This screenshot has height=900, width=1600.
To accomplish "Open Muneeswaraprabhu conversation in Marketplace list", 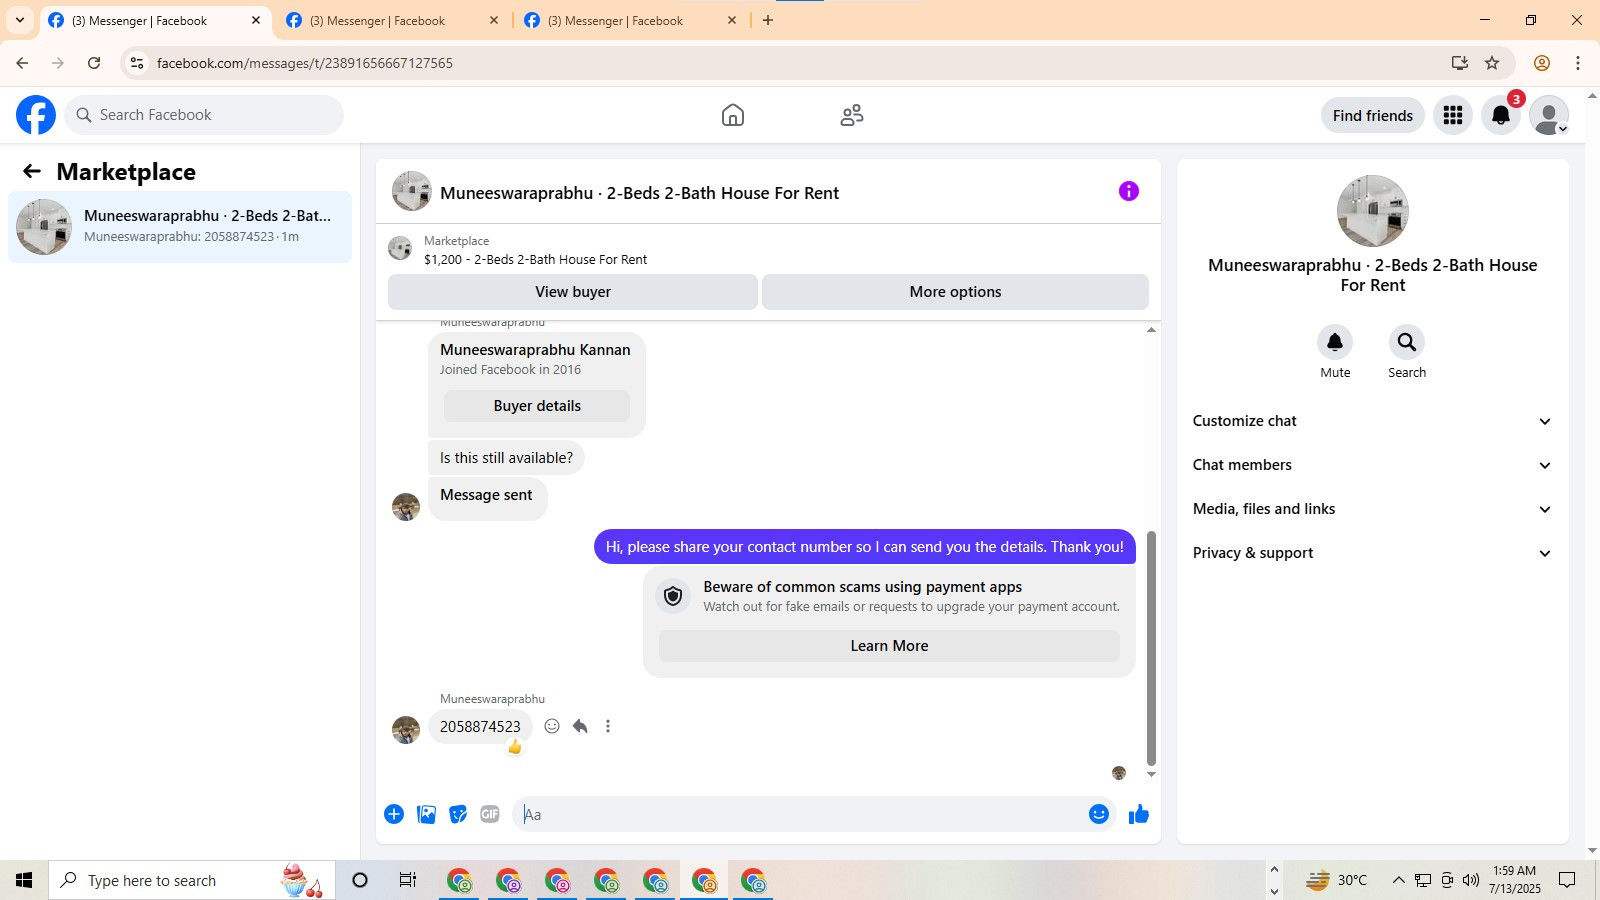I will coord(180,227).
